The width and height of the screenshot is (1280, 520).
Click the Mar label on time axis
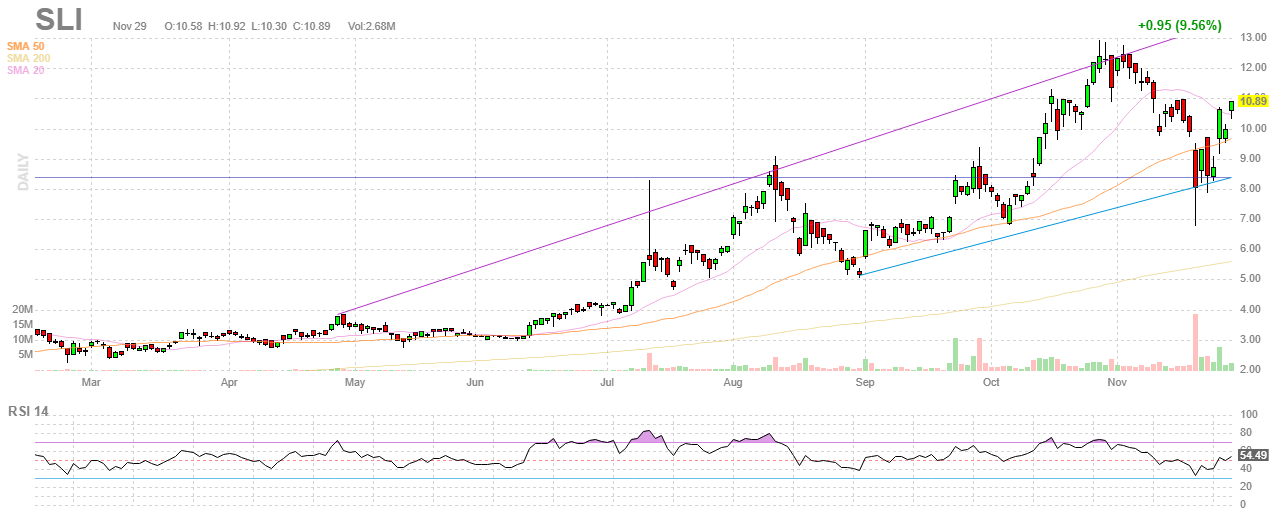[91, 382]
